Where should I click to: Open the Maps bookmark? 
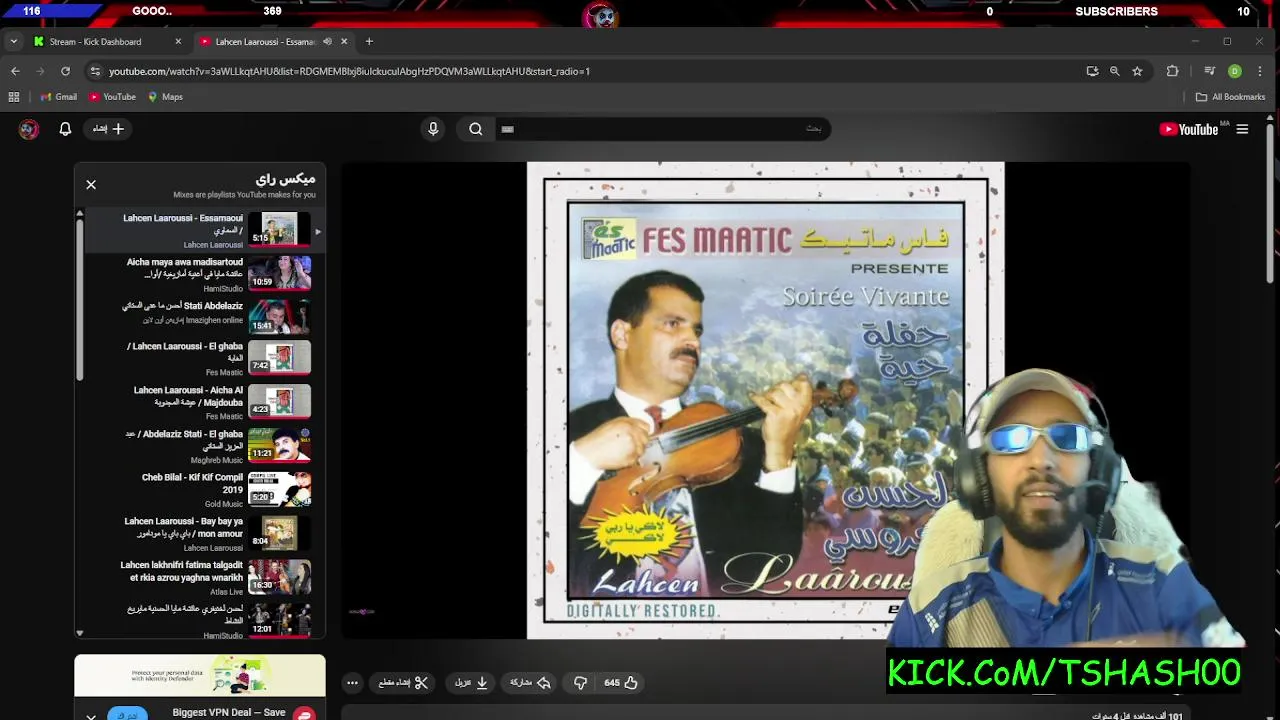165,97
